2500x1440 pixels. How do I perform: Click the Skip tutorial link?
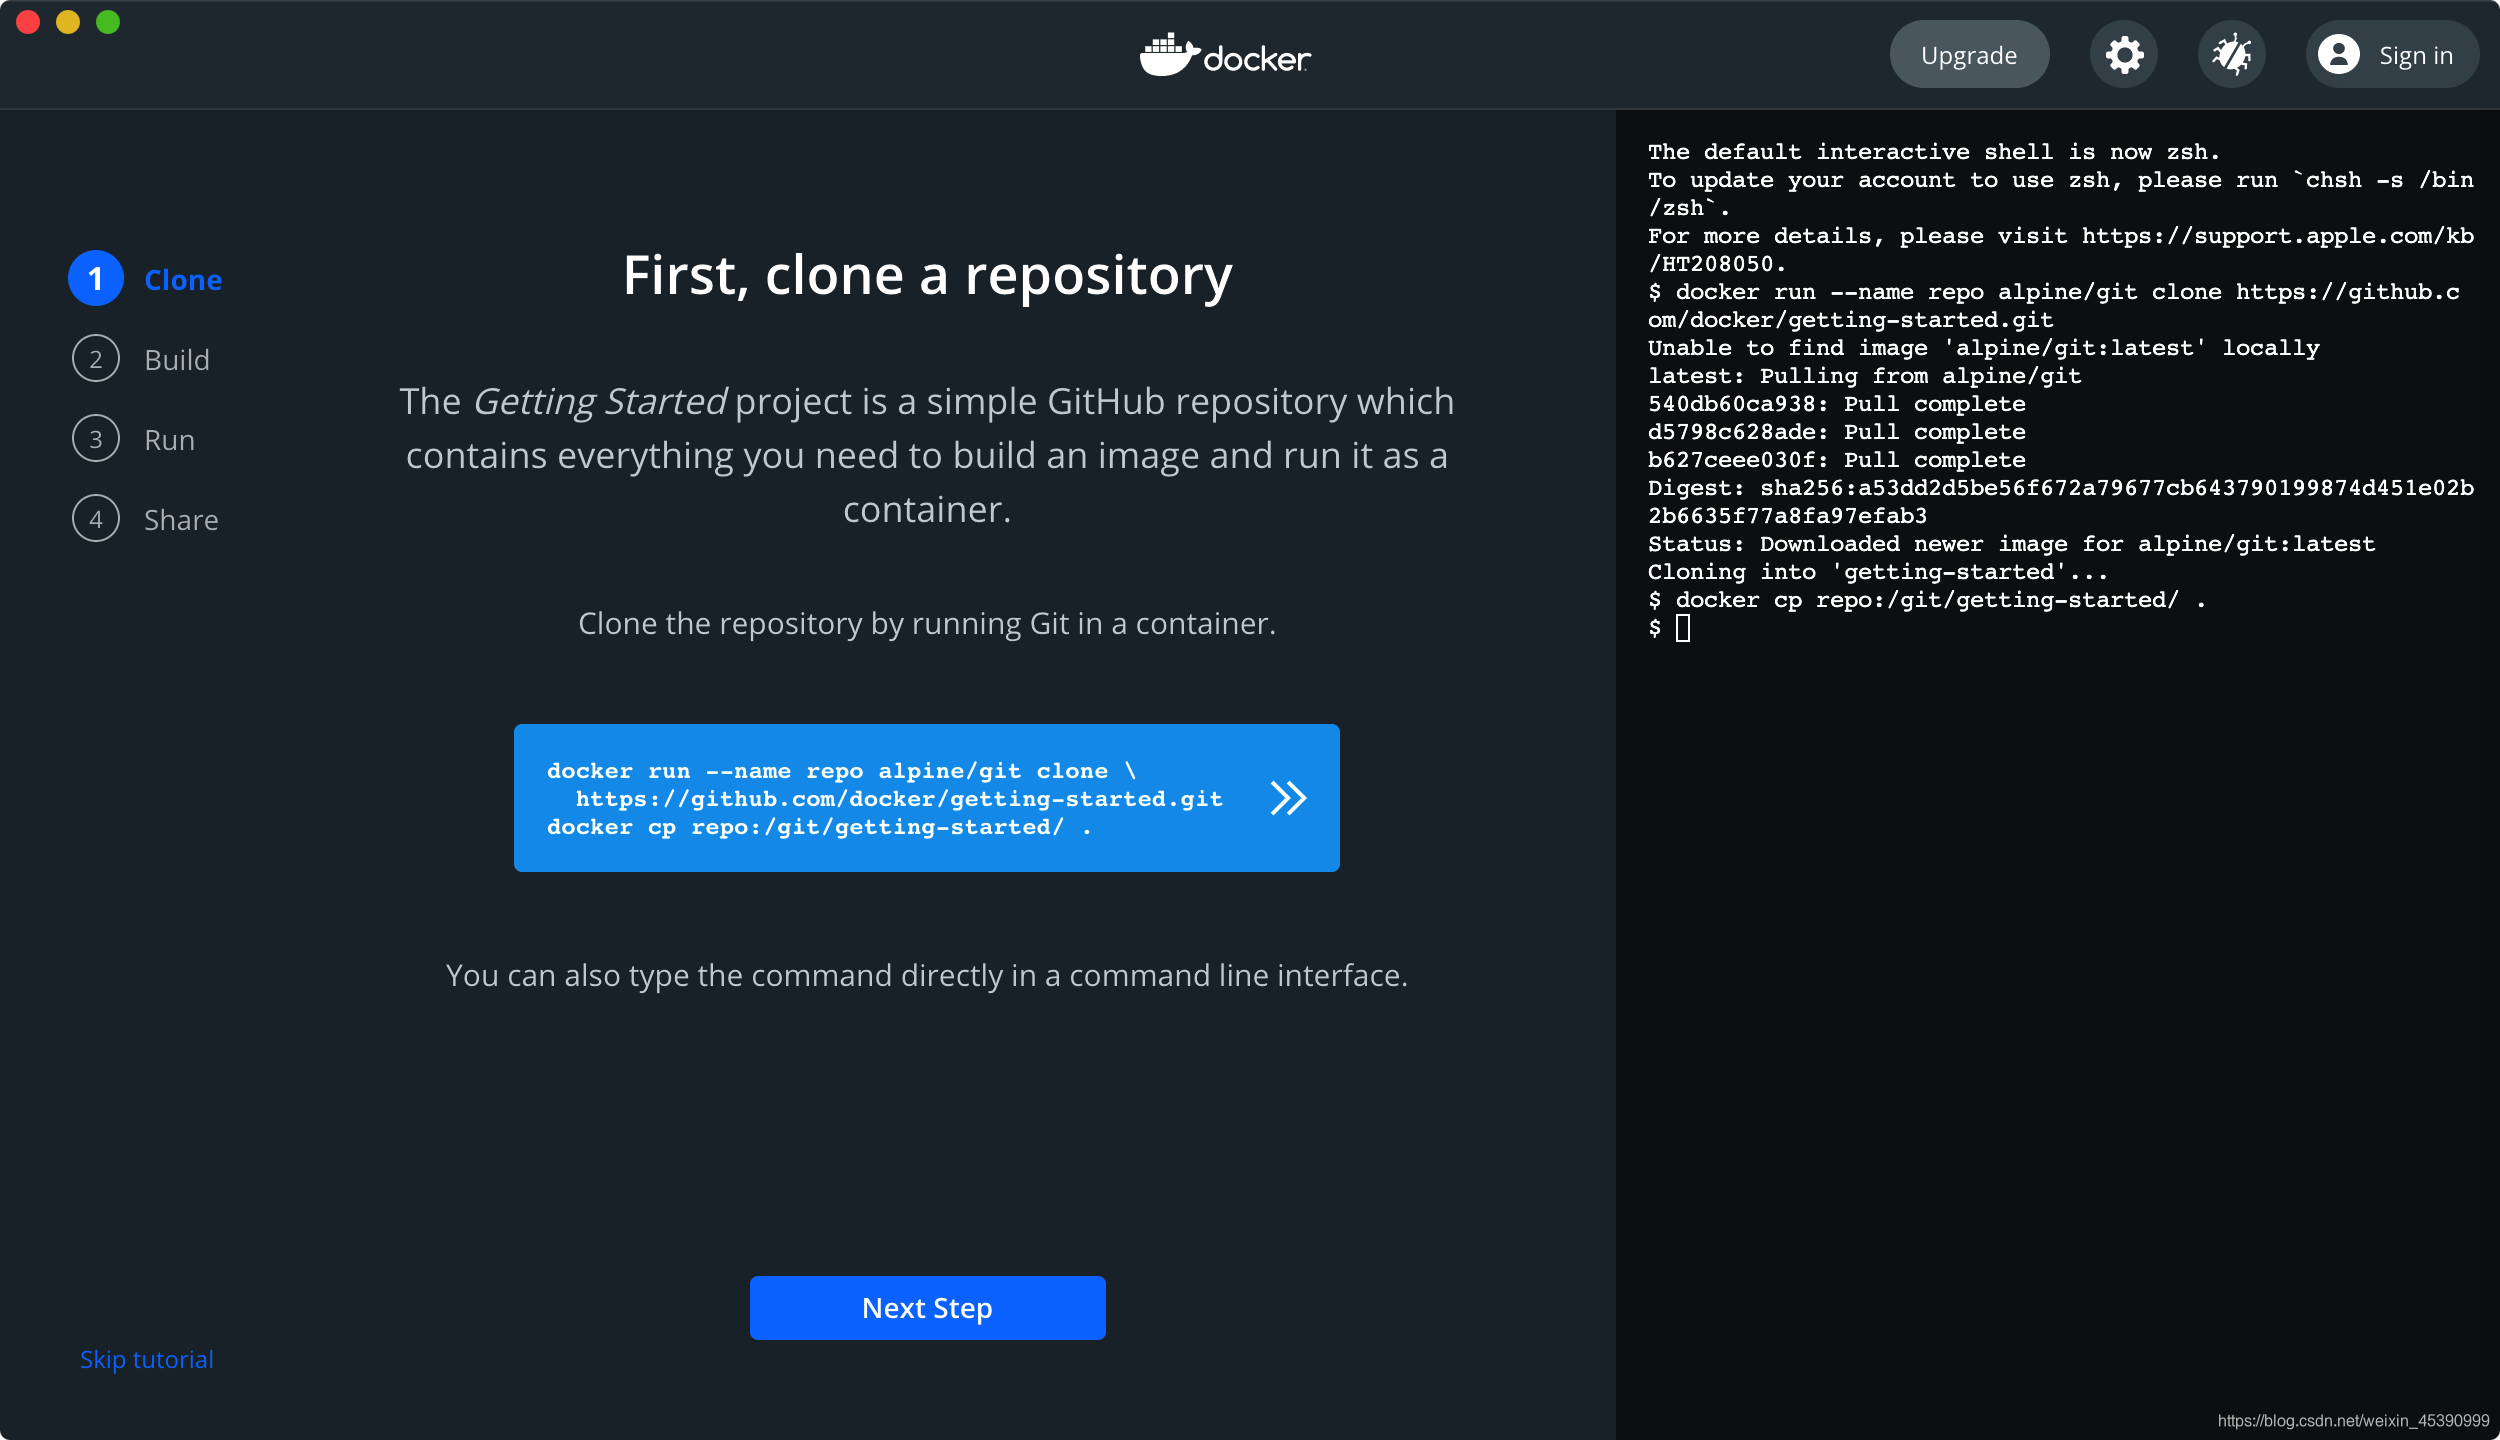click(x=146, y=1359)
